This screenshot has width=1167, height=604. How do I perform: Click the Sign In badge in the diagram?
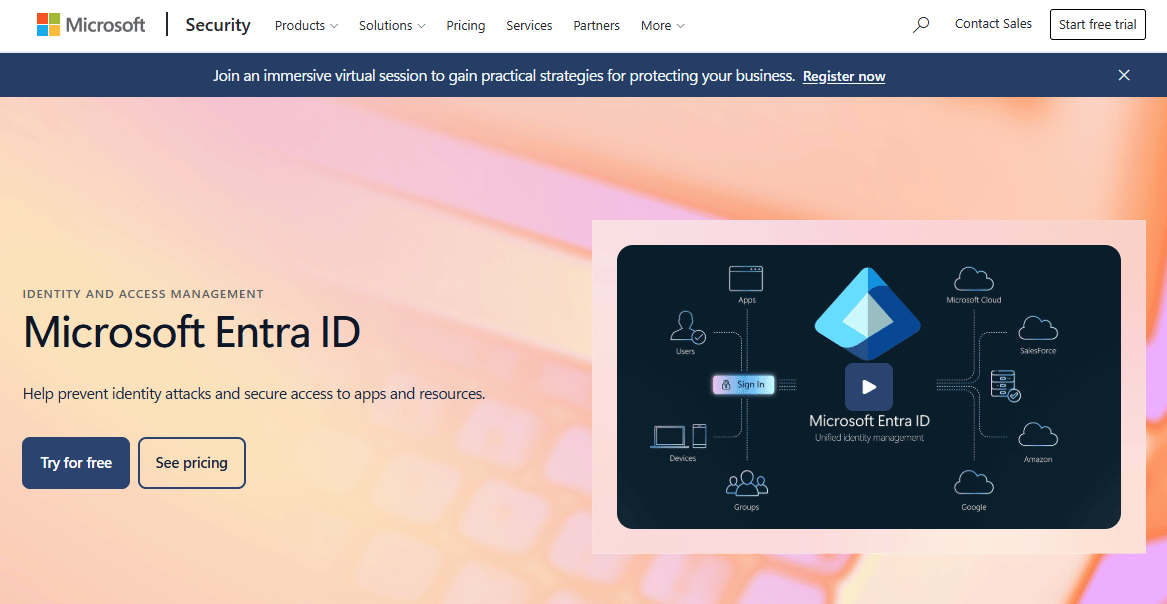coord(744,385)
